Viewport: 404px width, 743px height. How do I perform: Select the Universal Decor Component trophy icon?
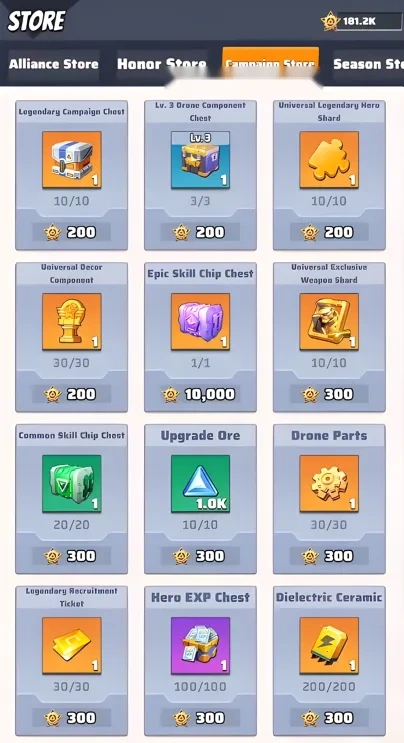(x=72, y=322)
